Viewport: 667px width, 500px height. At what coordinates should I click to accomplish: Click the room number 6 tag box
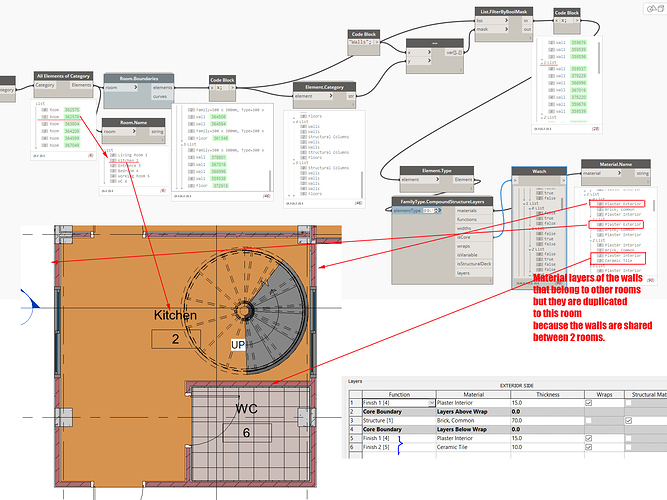tap(246, 433)
